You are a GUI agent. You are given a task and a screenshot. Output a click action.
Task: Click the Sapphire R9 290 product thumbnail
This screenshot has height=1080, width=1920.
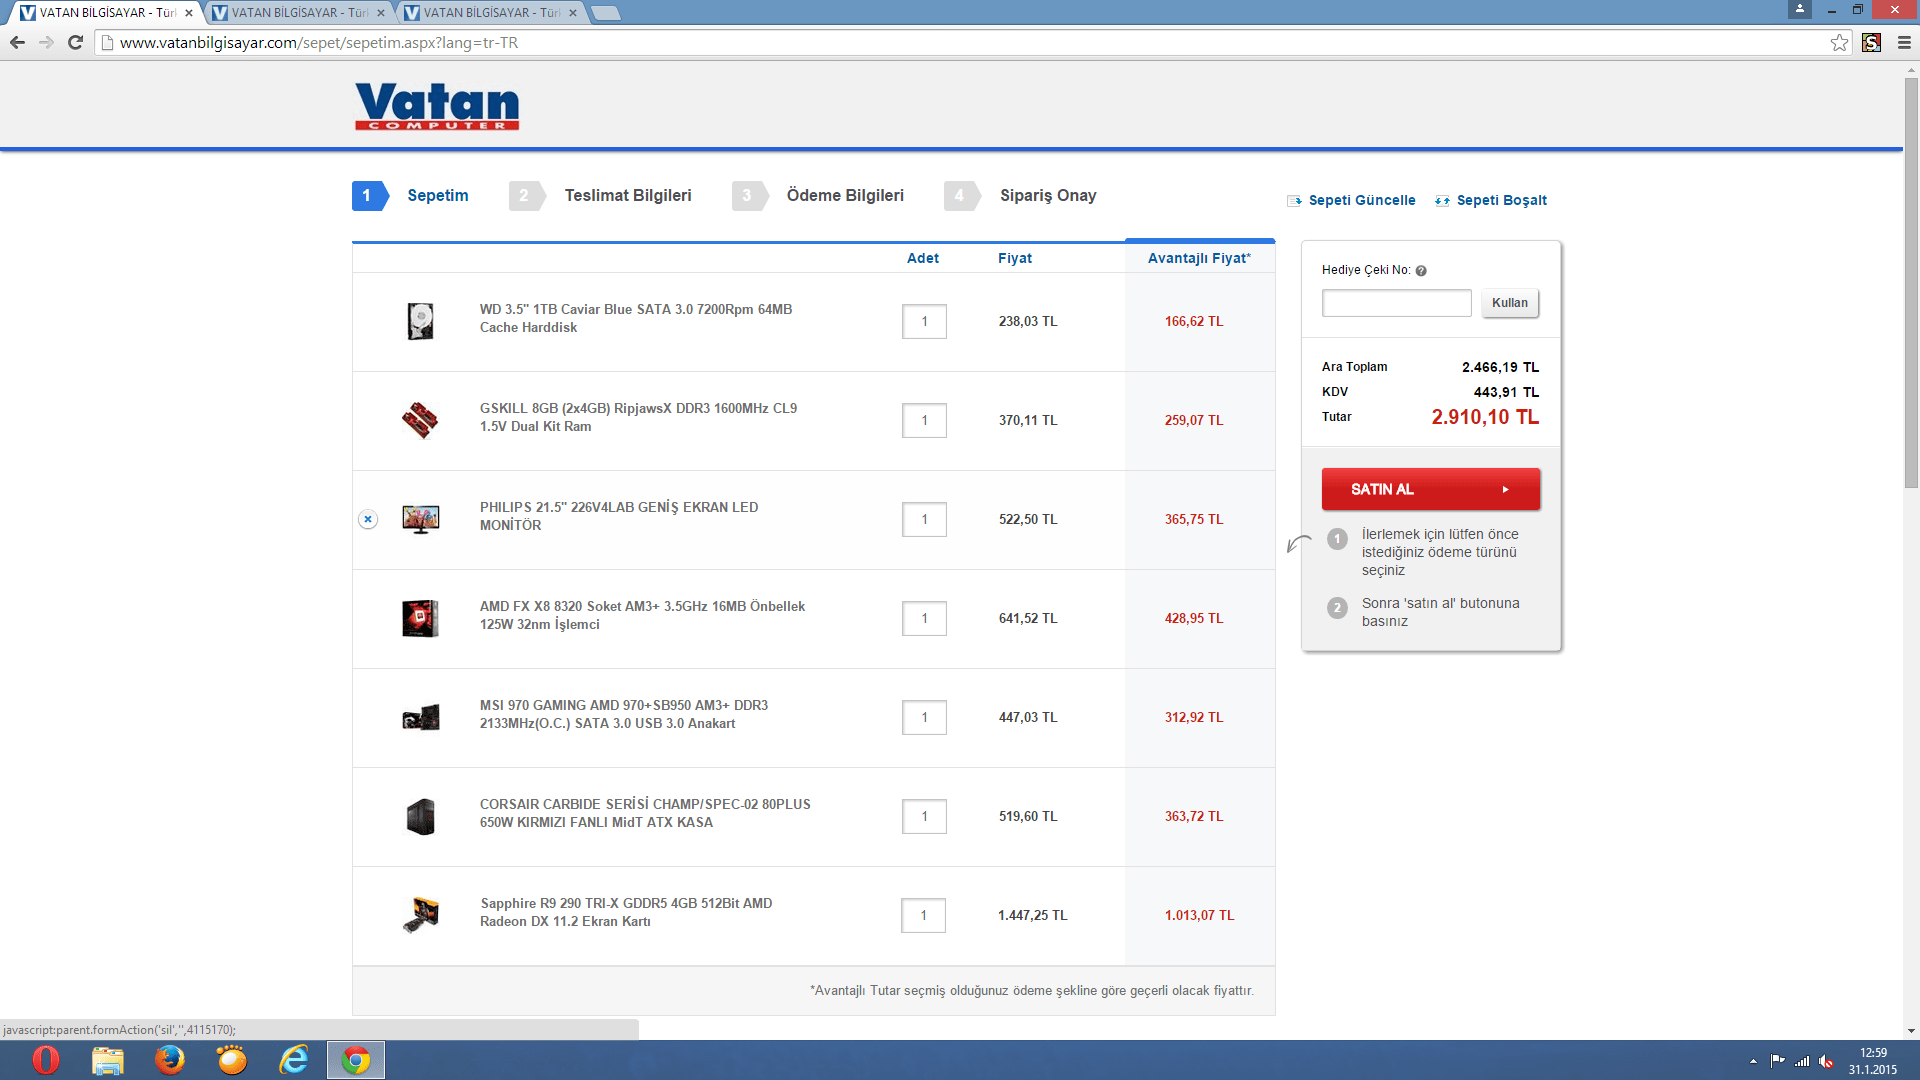pos(421,914)
